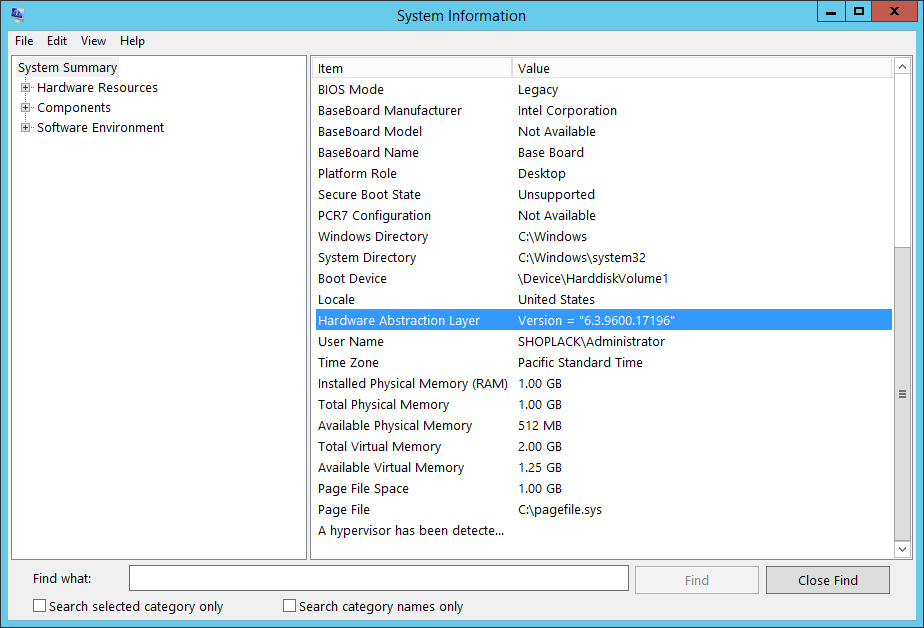The height and width of the screenshot is (628, 924).
Task: Sort by the Item column header
Action: pos(411,68)
